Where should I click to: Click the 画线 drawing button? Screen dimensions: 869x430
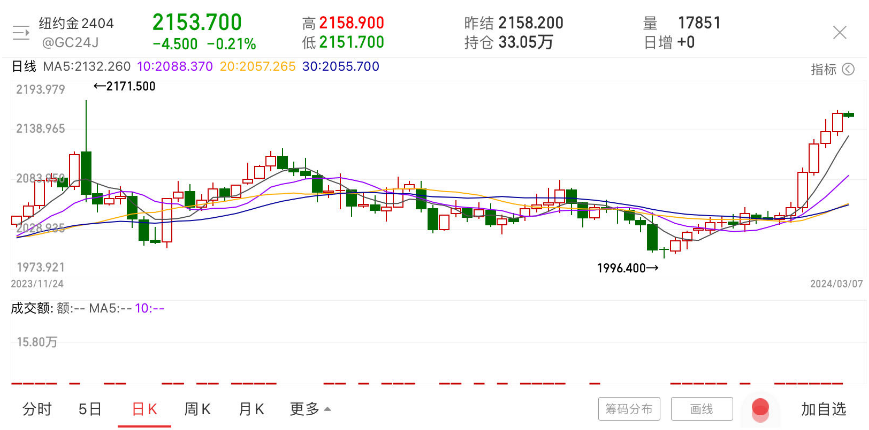click(702, 409)
